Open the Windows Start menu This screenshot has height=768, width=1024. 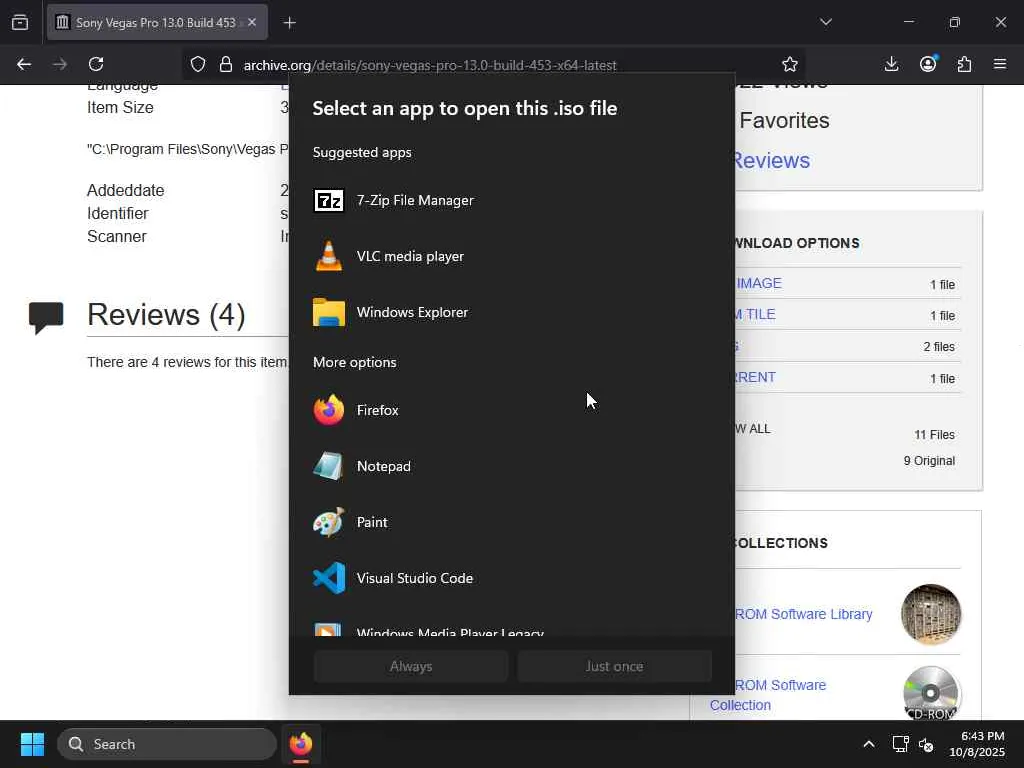pyautogui.click(x=32, y=744)
